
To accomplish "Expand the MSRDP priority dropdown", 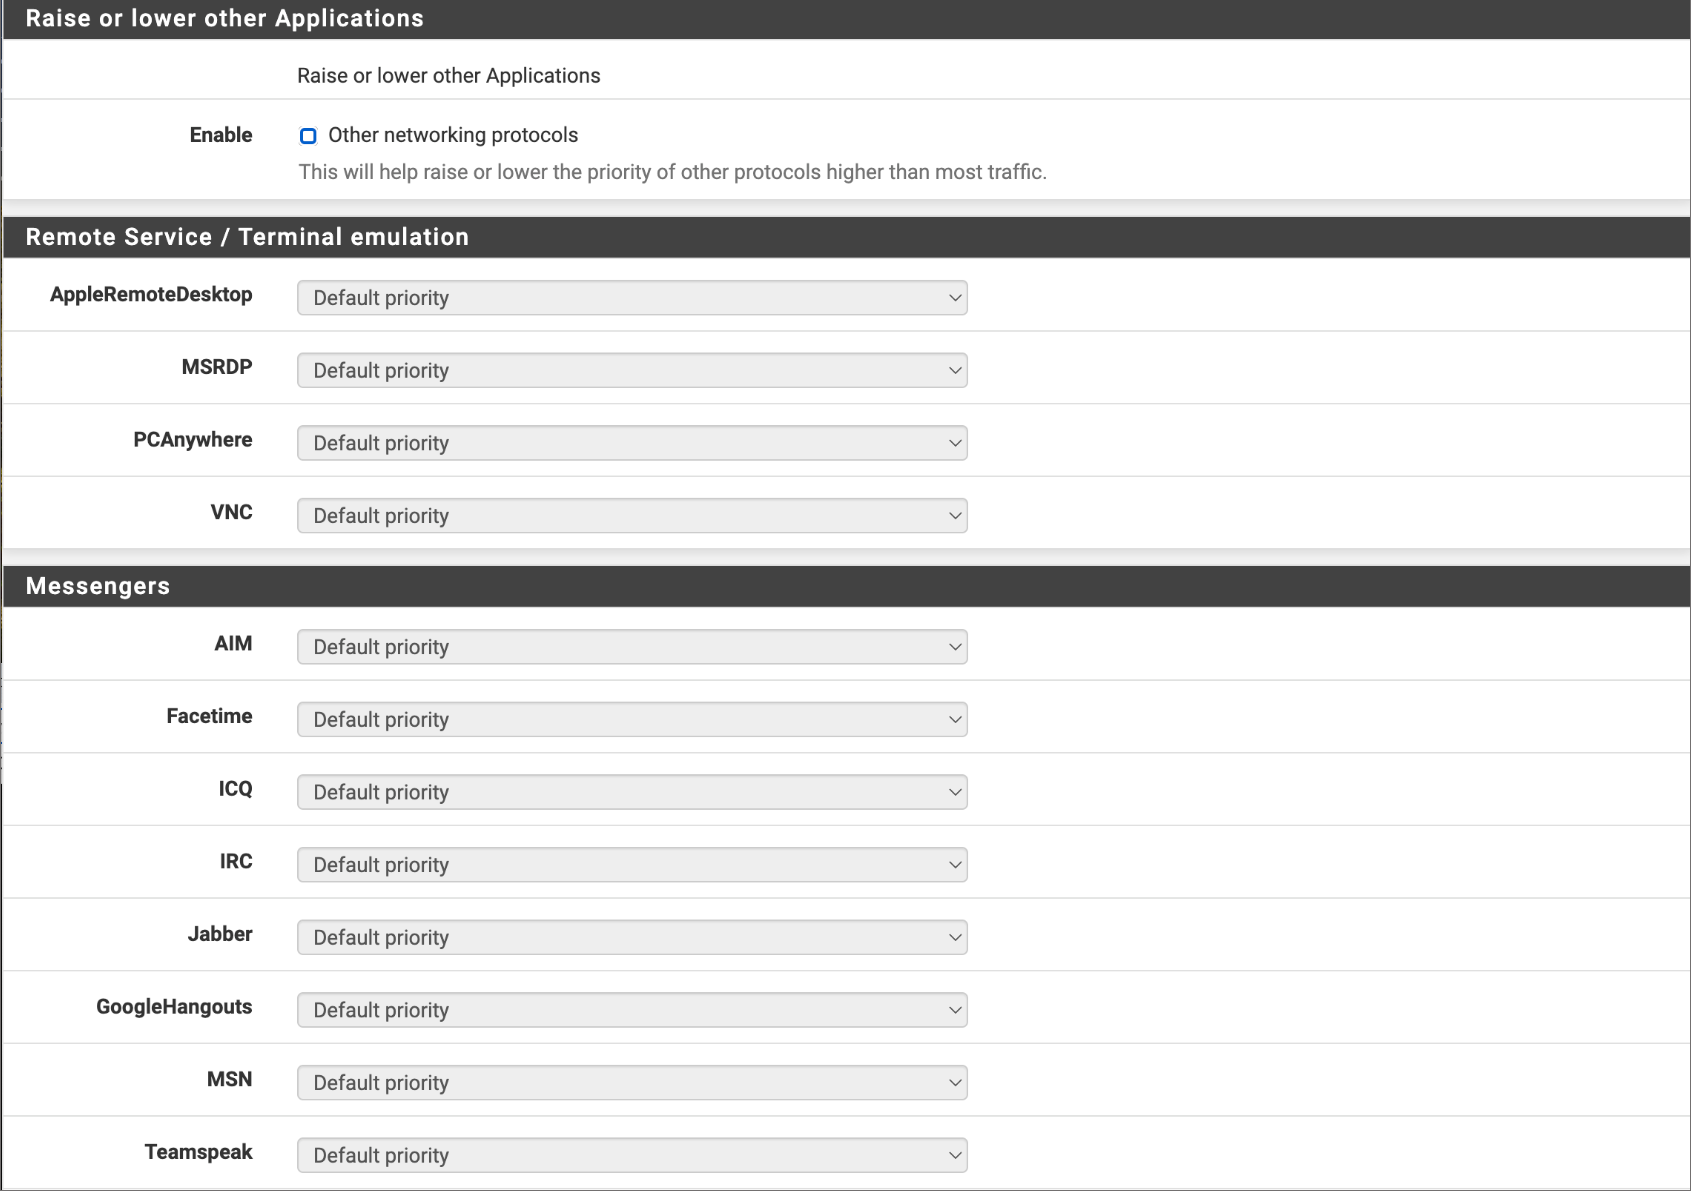I will click(631, 371).
